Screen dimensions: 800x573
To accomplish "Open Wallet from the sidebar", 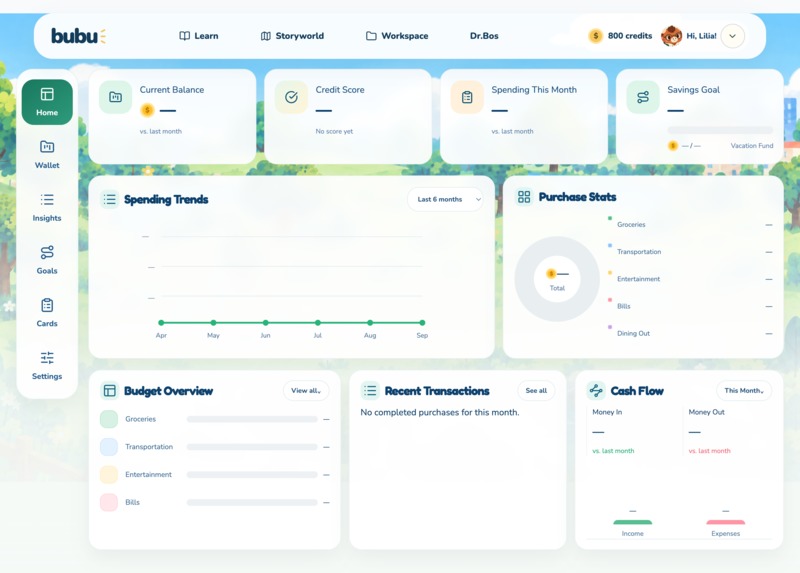I will 47,155.
